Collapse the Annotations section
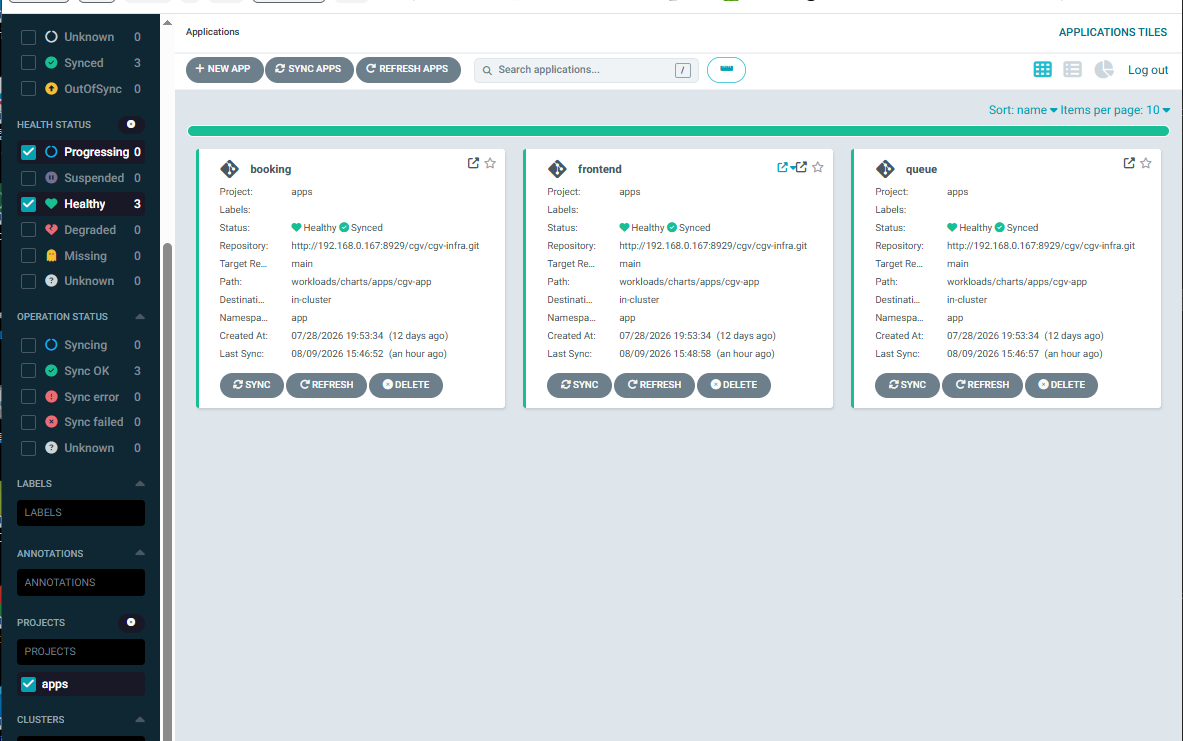The image size is (1183, 741). 140,553
